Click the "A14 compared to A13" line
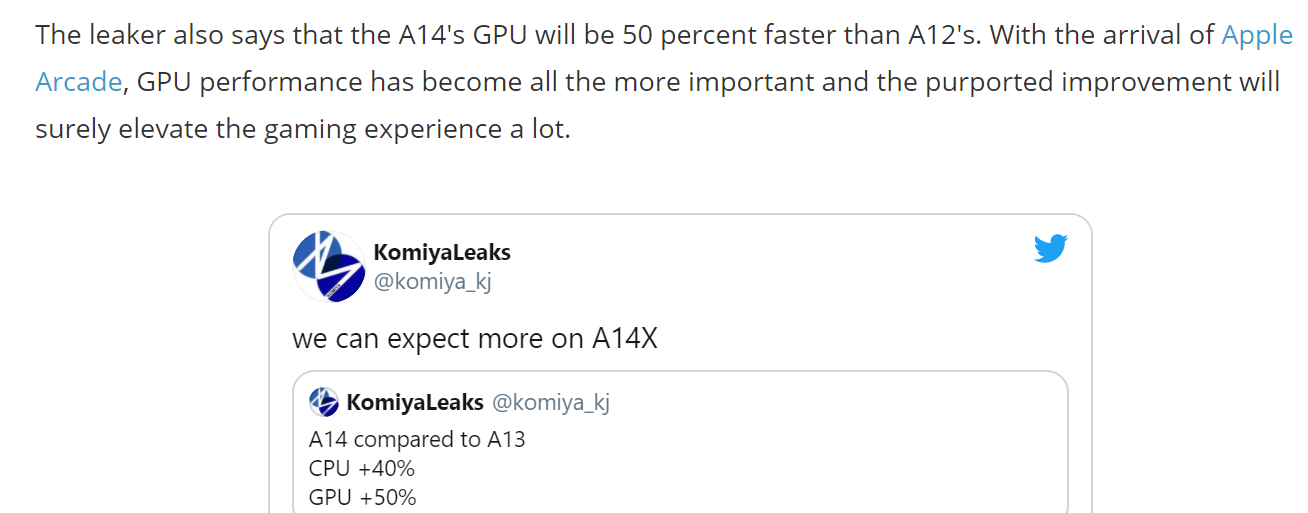The image size is (1308, 513). coord(417,439)
